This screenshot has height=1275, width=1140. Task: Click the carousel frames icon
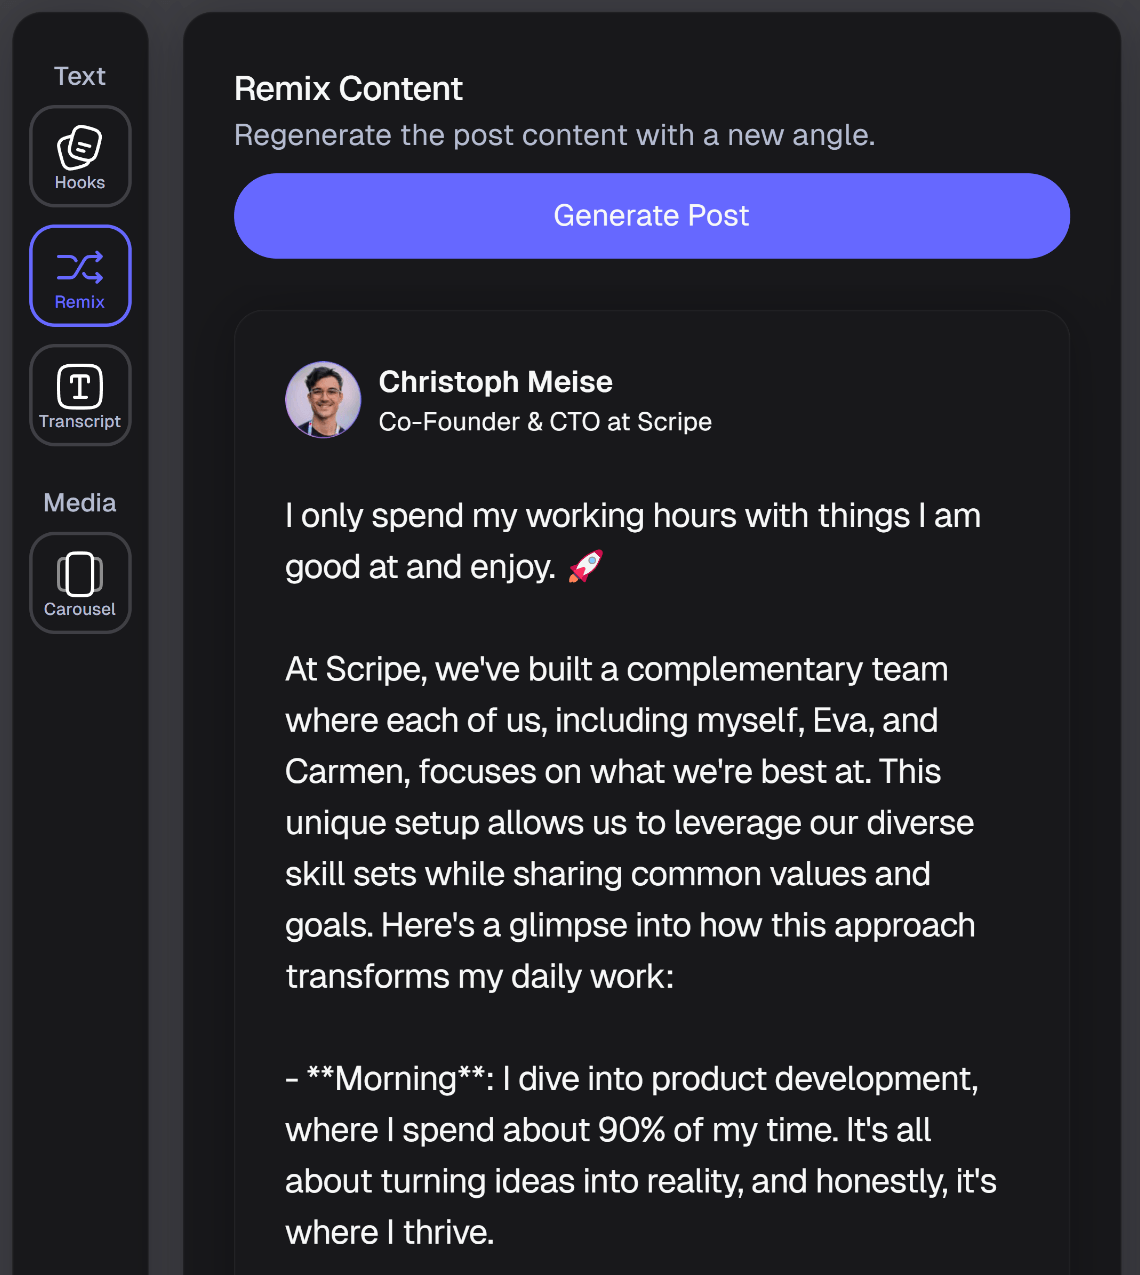pyautogui.click(x=80, y=571)
